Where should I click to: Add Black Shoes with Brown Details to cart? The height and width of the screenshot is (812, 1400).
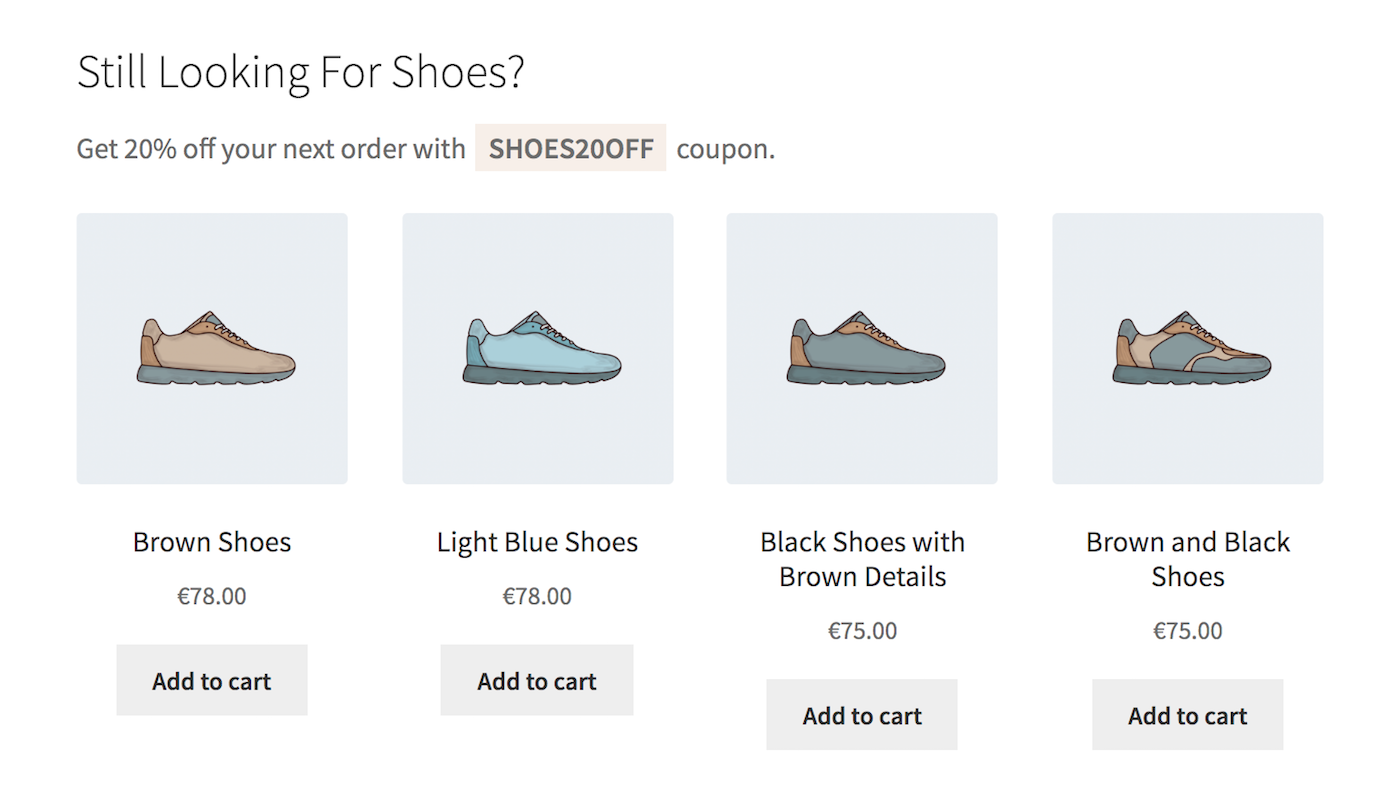862,716
